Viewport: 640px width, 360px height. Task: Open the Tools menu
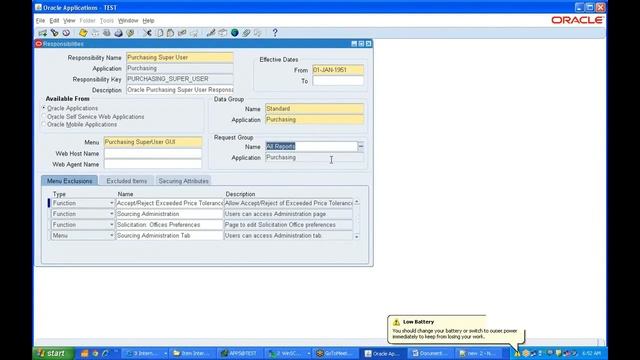click(x=107, y=20)
